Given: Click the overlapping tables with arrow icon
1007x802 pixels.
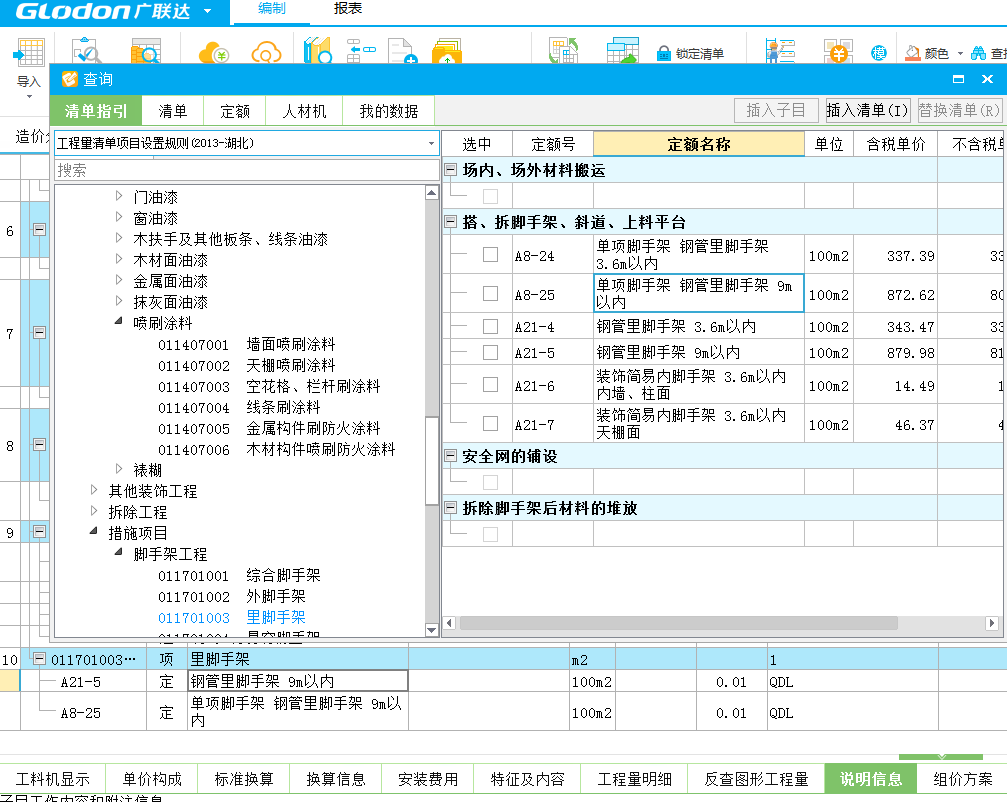Looking at the screenshot, I should click(622, 50).
